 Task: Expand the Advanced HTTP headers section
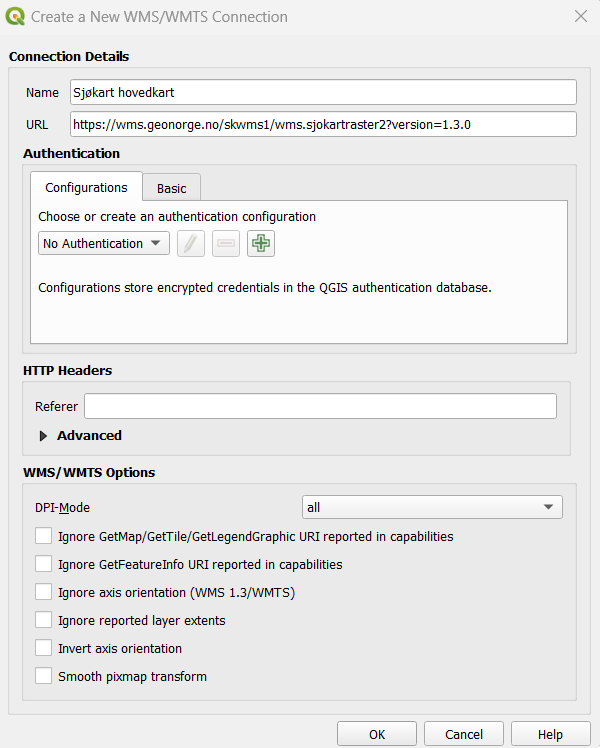[43, 436]
